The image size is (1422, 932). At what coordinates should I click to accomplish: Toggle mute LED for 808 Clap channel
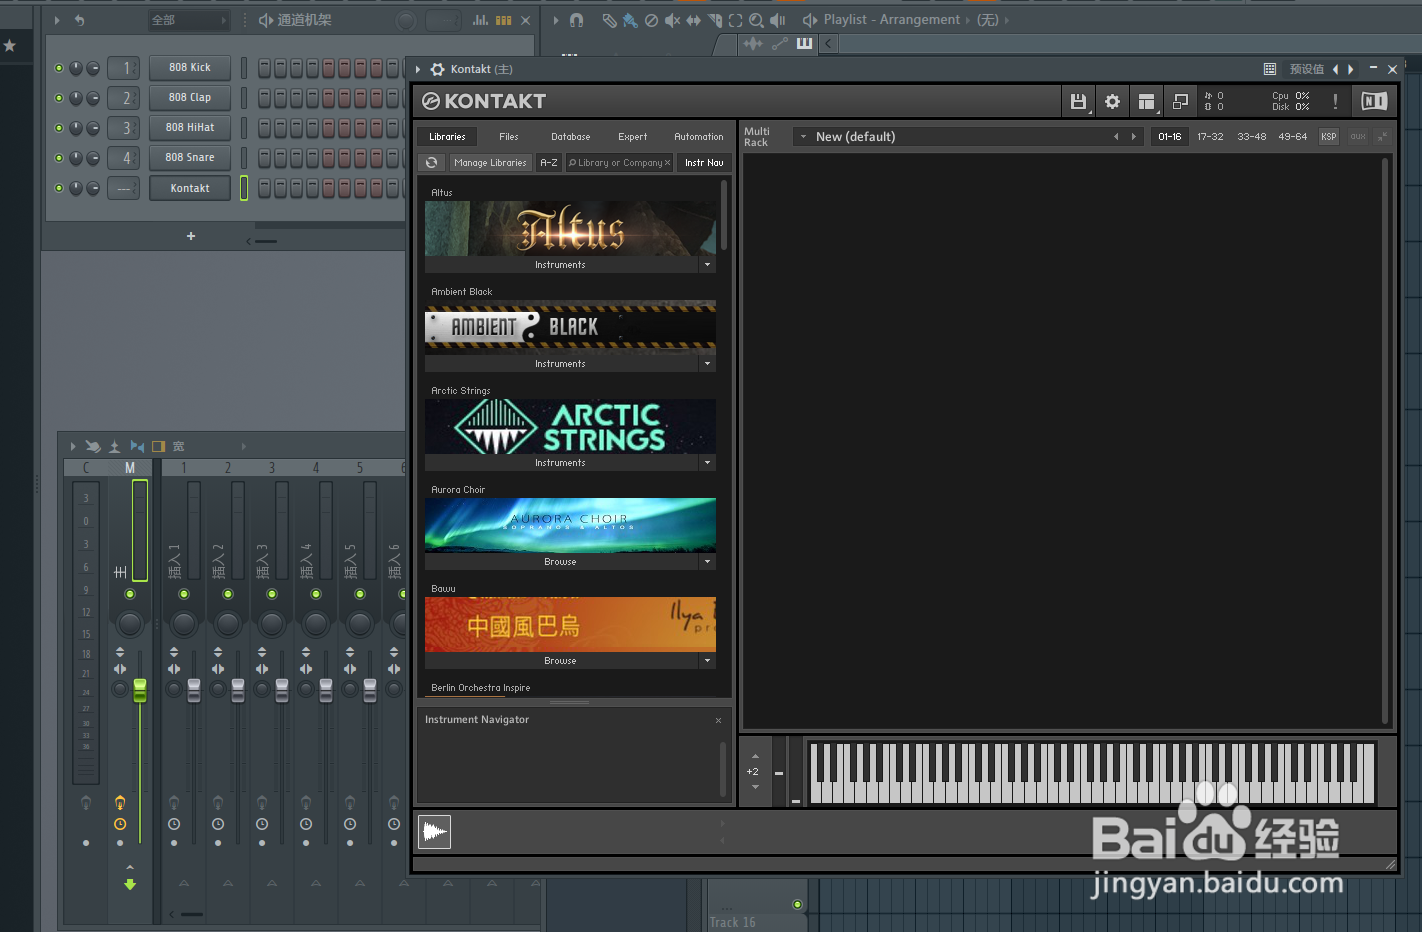click(59, 98)
